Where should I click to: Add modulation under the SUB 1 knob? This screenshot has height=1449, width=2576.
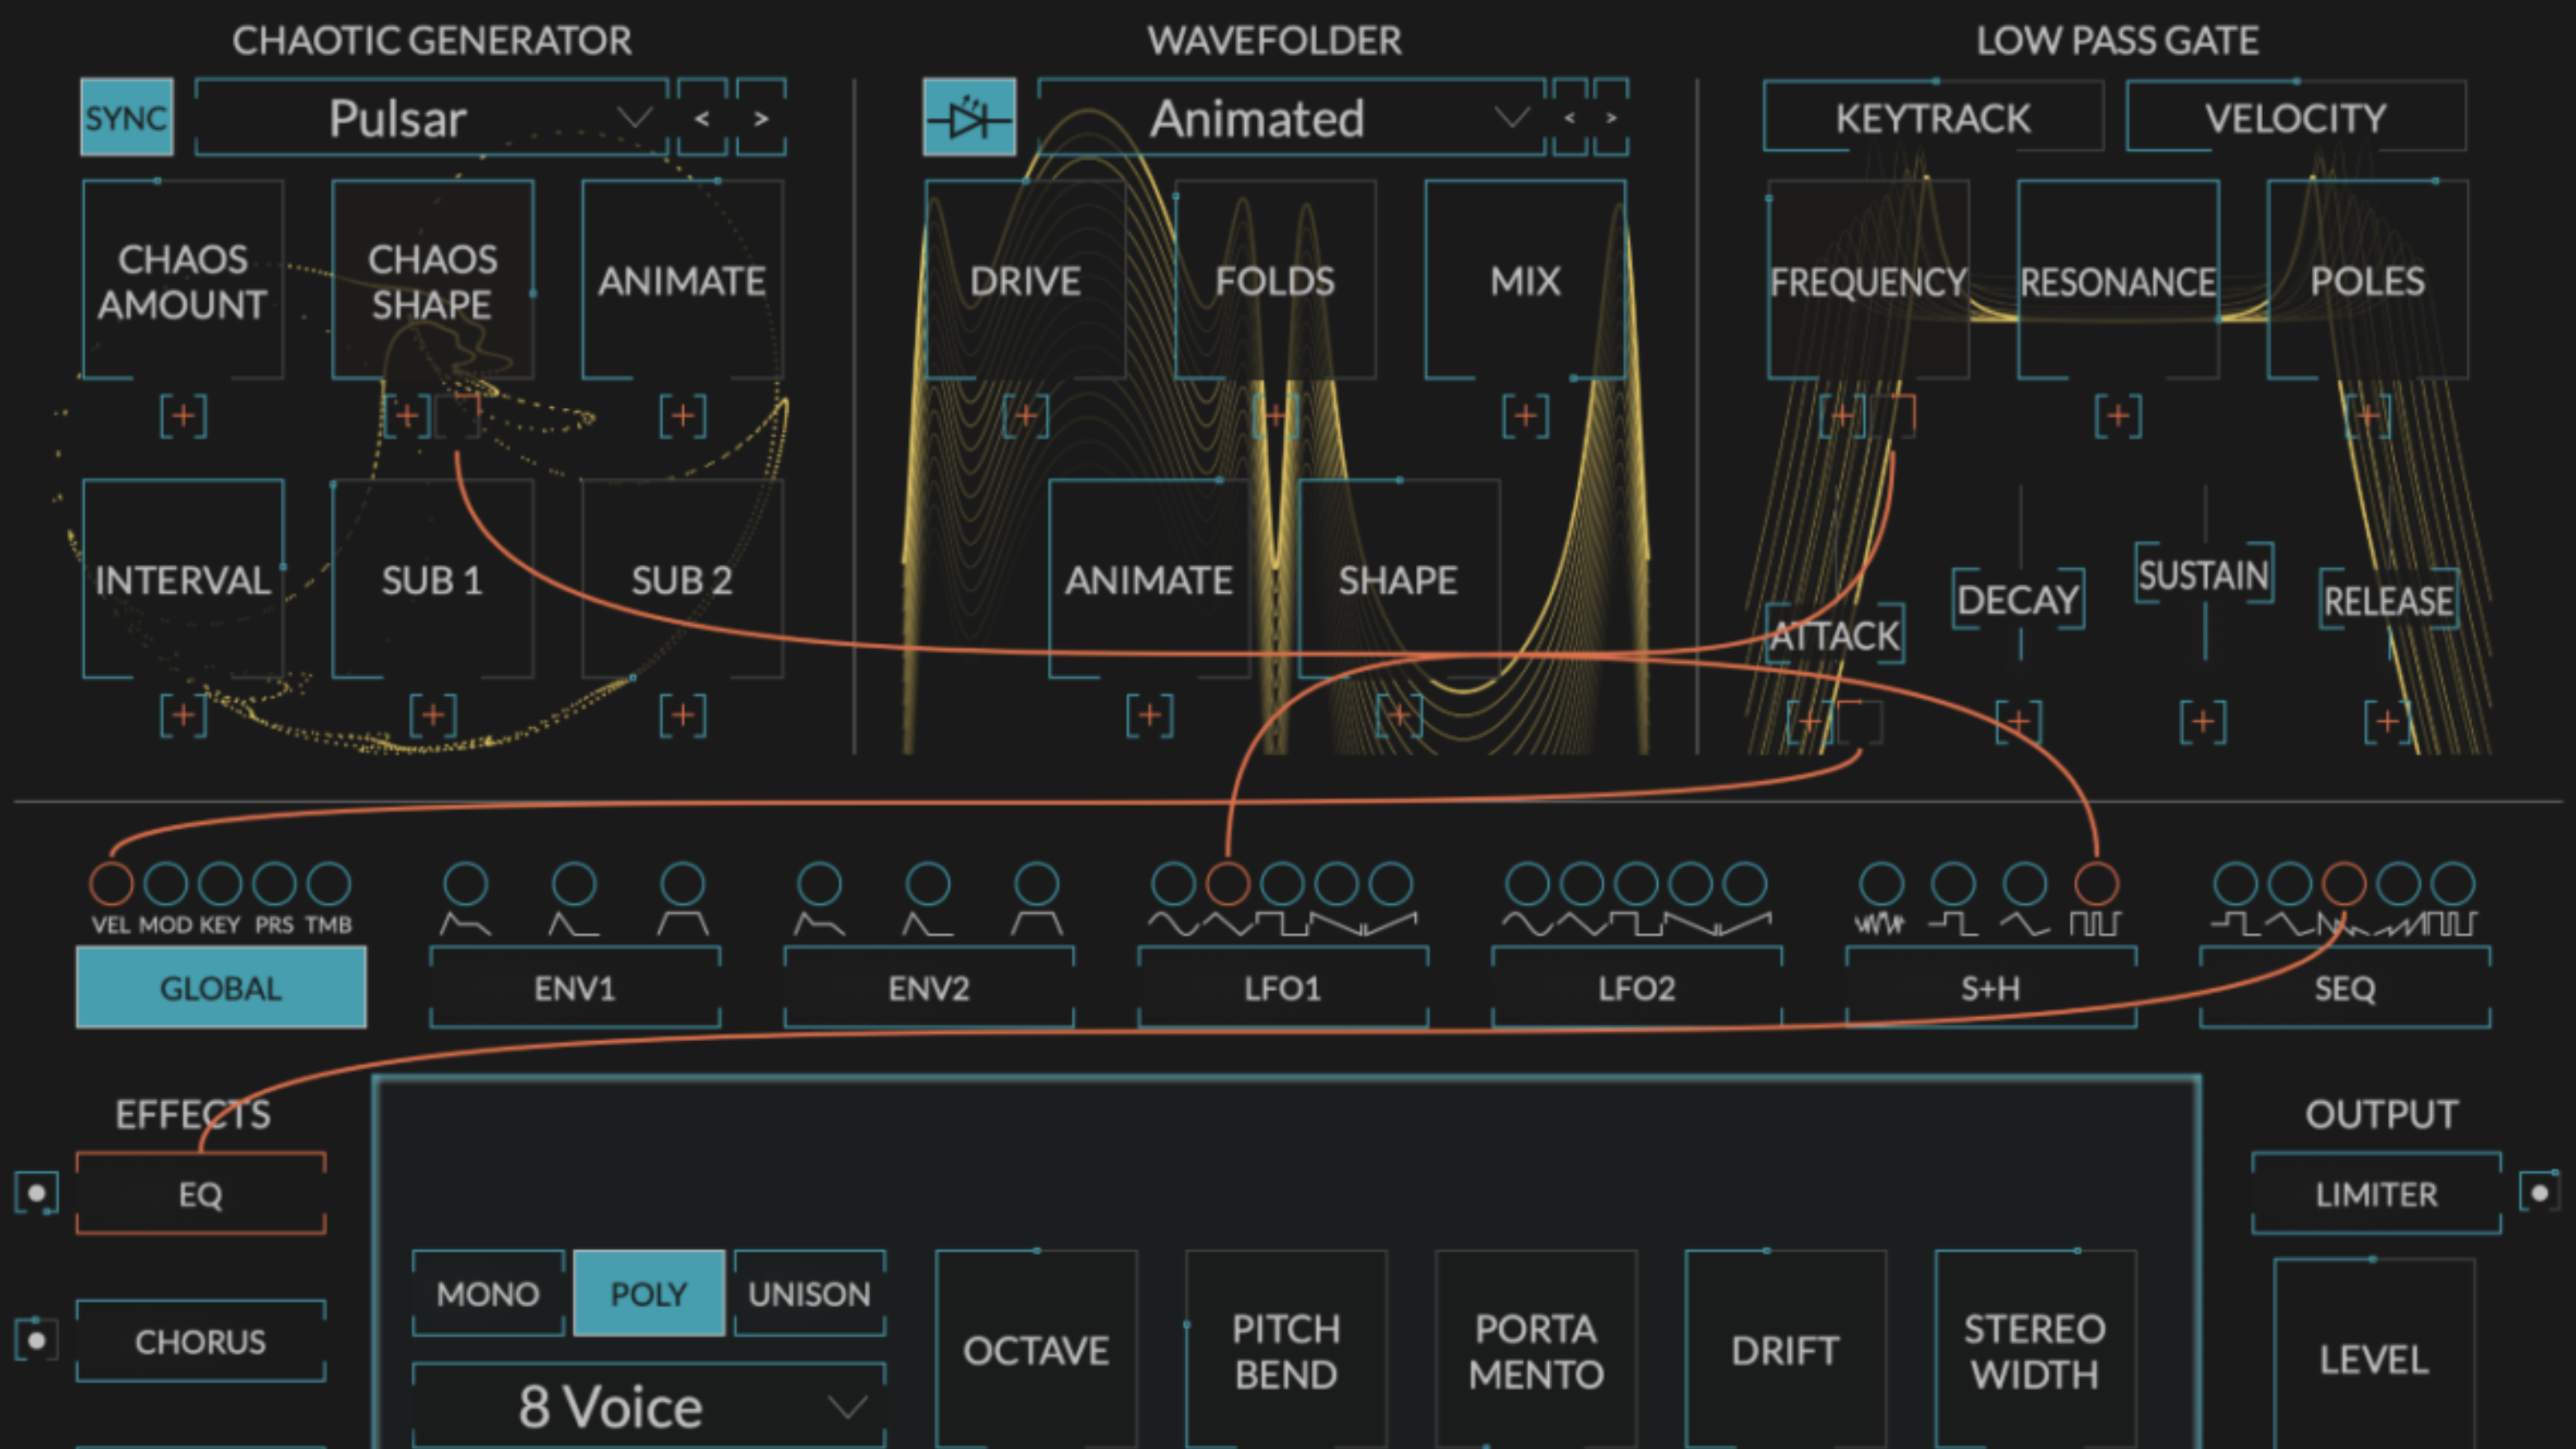pyautogui.click(x=433, y=715)
